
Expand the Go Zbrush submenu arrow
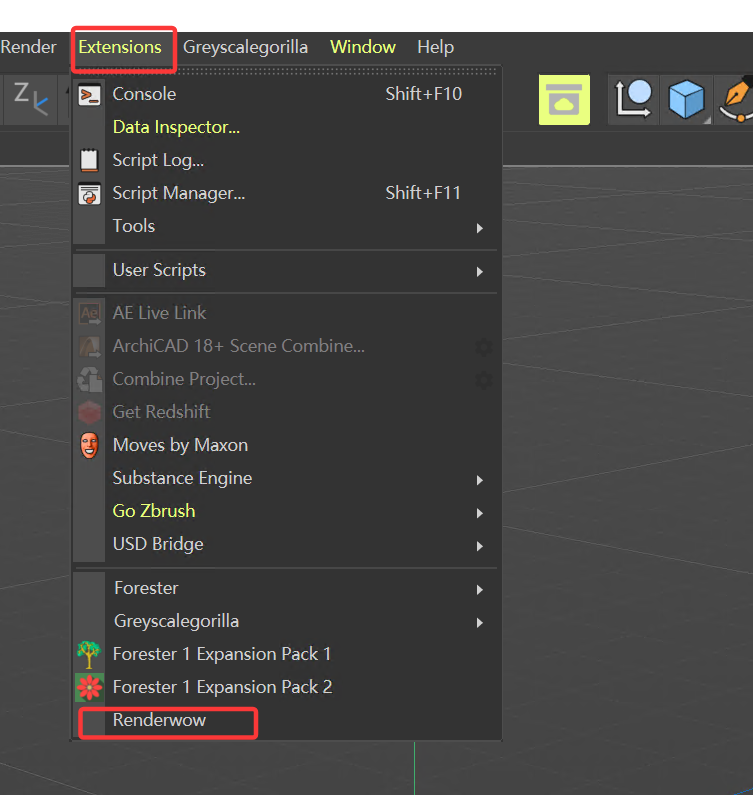(x=480, y=513)
